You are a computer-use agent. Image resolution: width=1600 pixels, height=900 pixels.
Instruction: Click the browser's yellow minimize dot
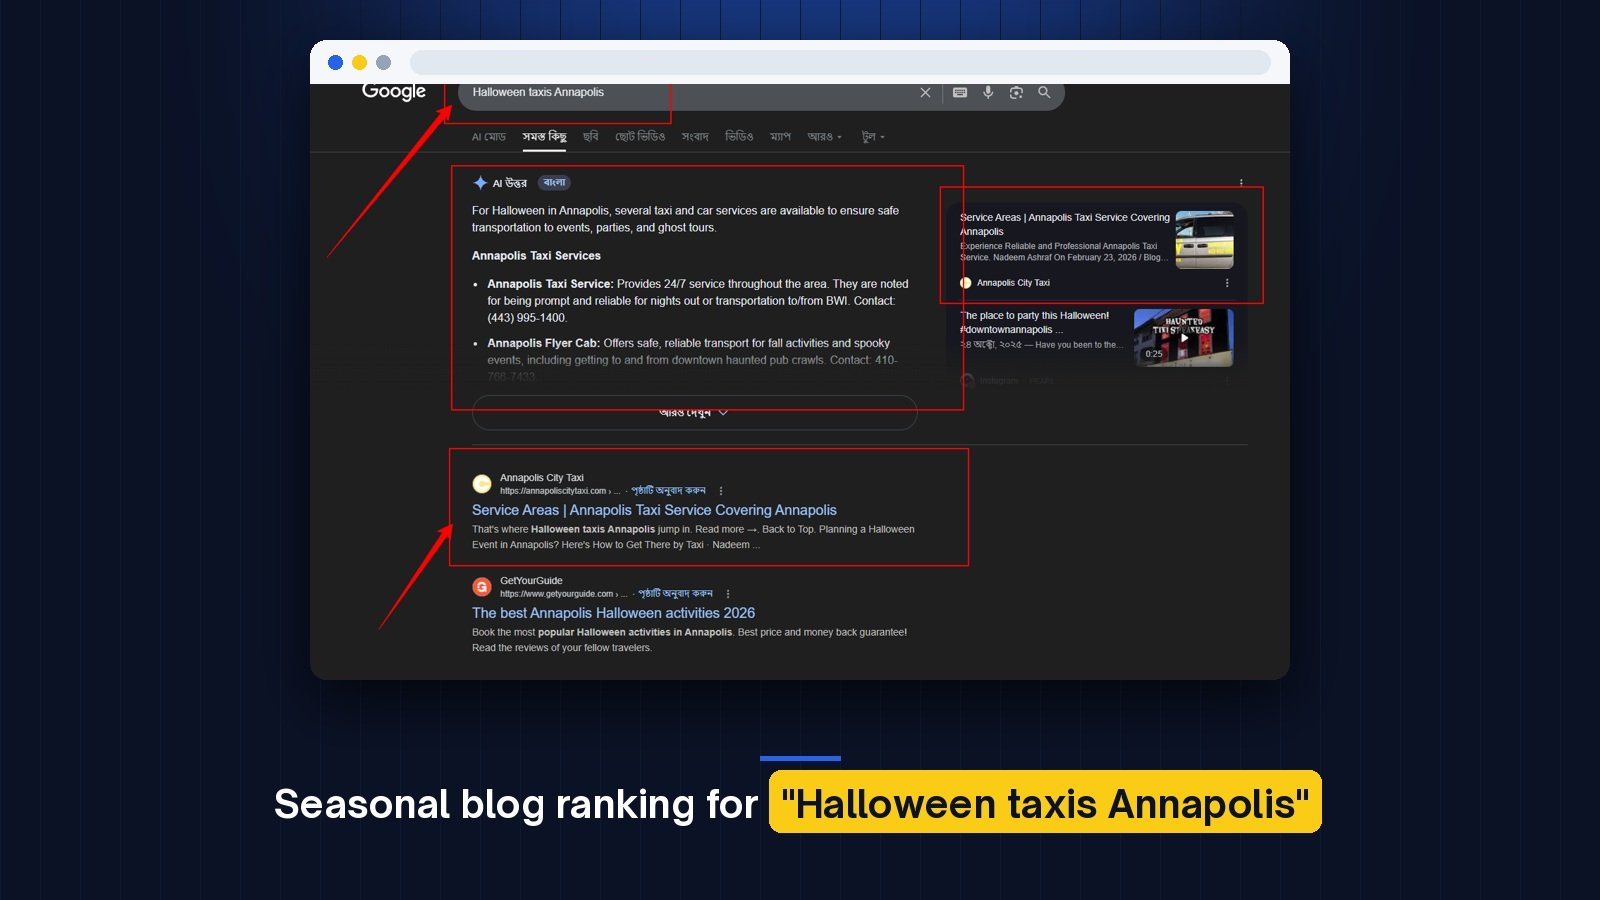pyautogui.click(x=359, y=62)
